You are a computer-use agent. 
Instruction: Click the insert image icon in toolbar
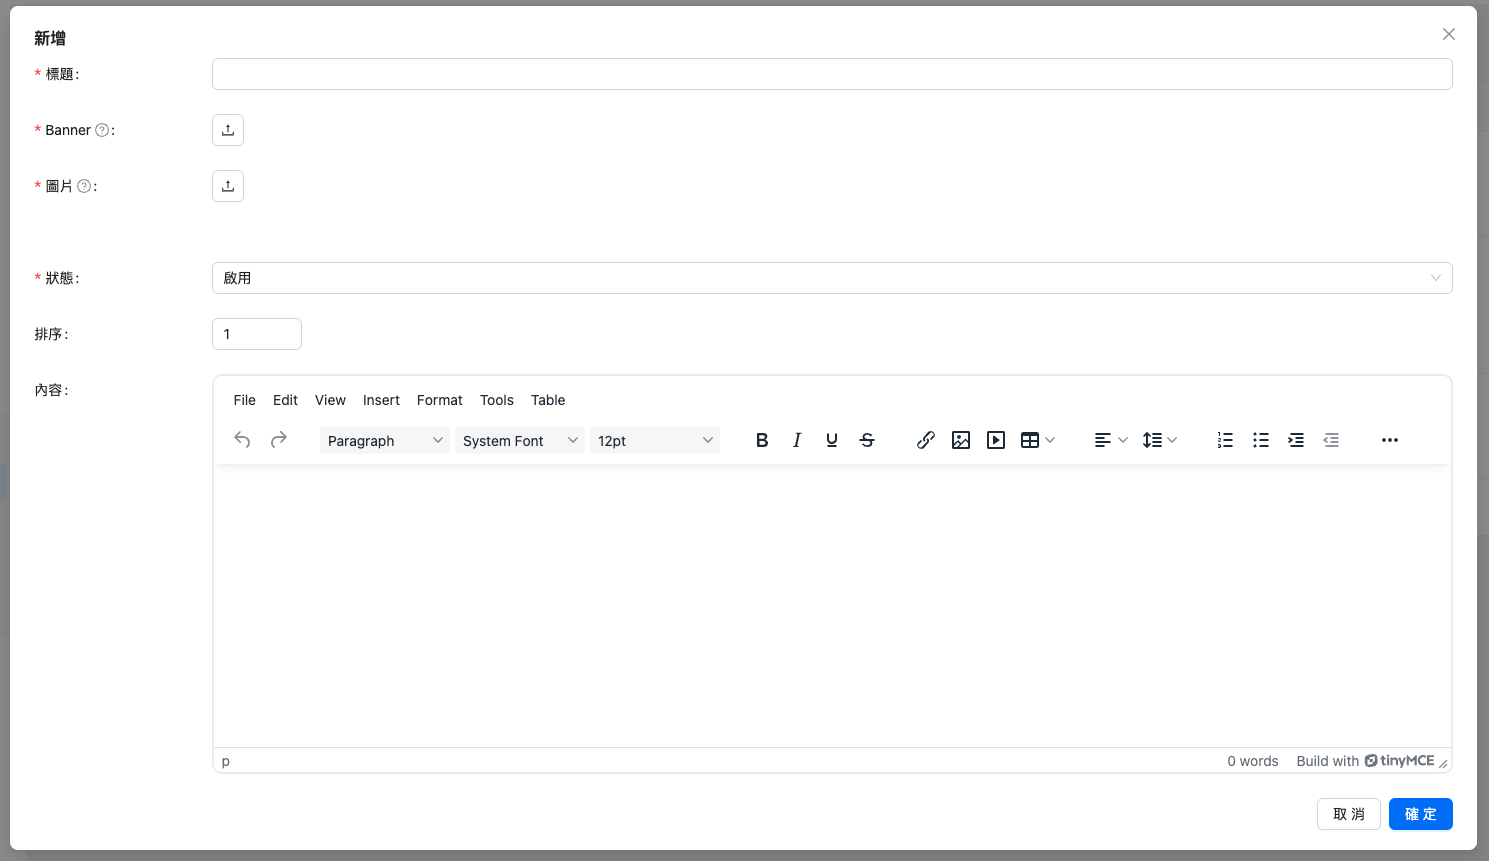tap(961, 440)
